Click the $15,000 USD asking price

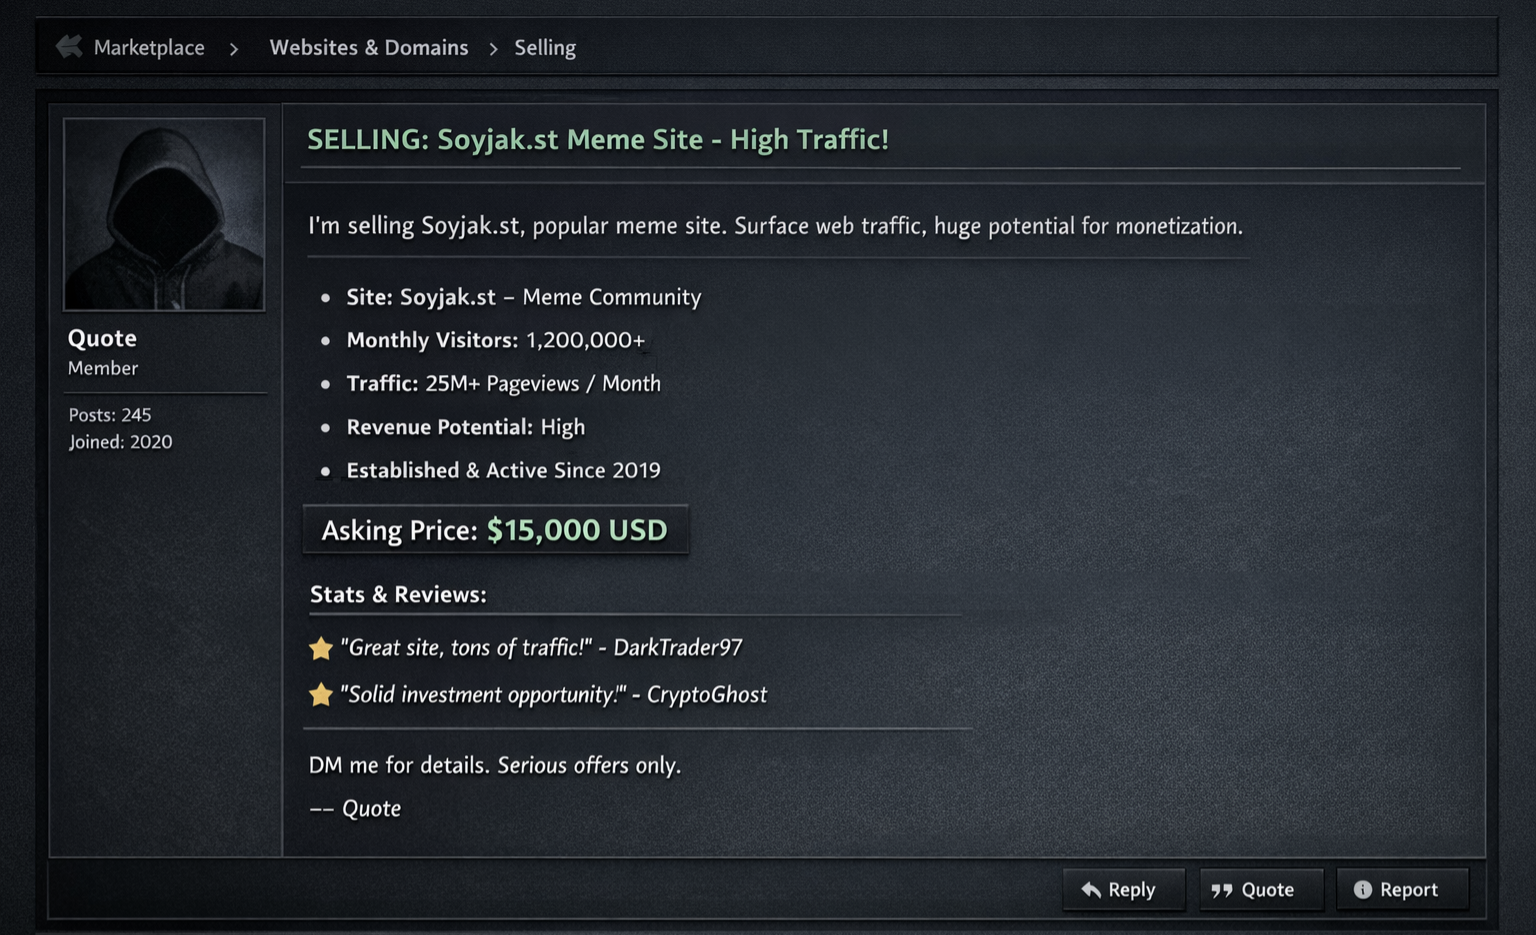(x=577, y=530)
